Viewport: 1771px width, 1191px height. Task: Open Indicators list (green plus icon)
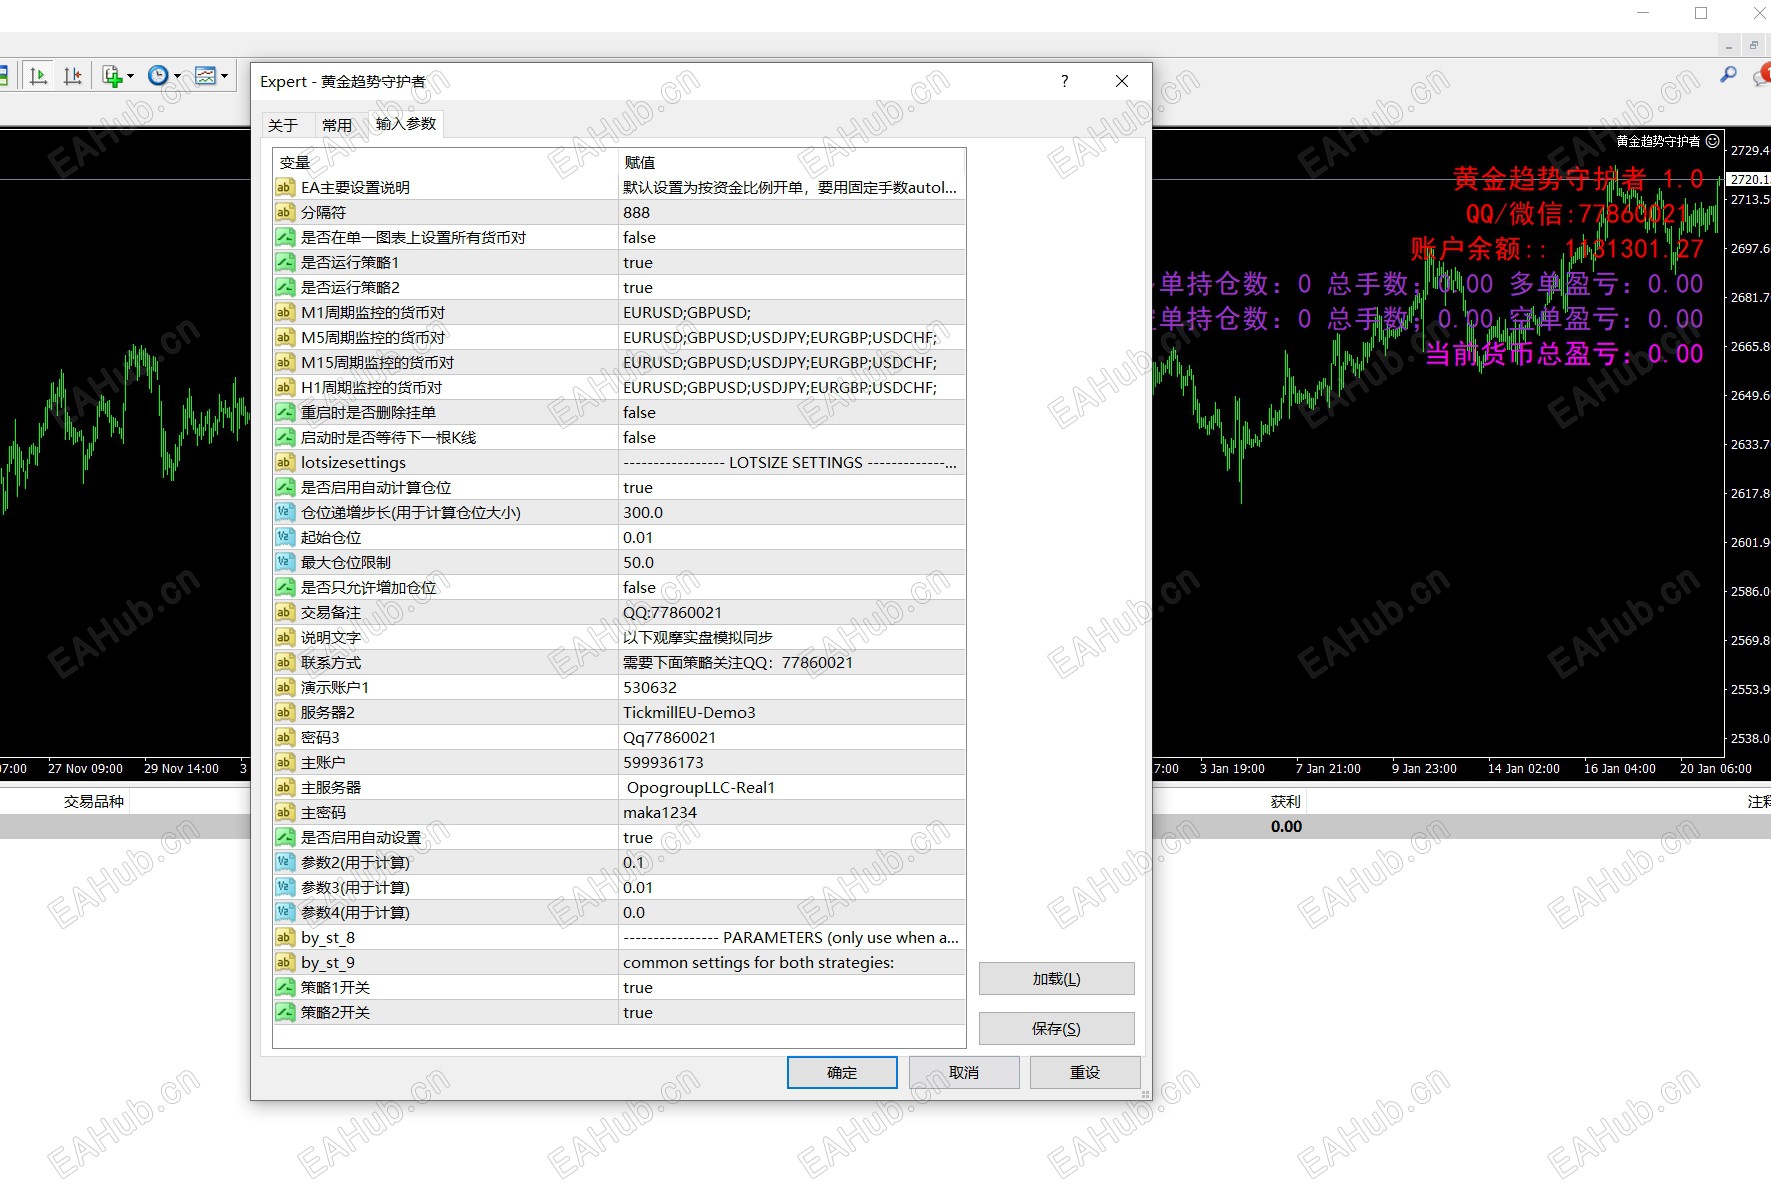pyautogui.click(x=112, y=76)
